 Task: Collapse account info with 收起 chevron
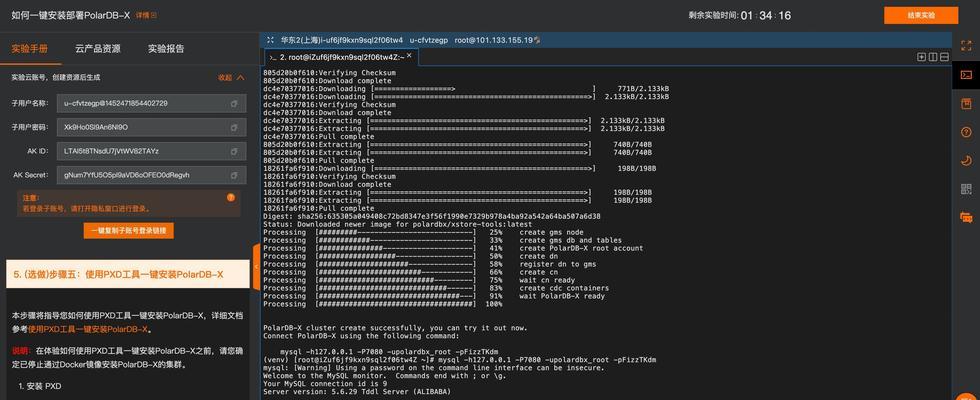pos(231,78)
